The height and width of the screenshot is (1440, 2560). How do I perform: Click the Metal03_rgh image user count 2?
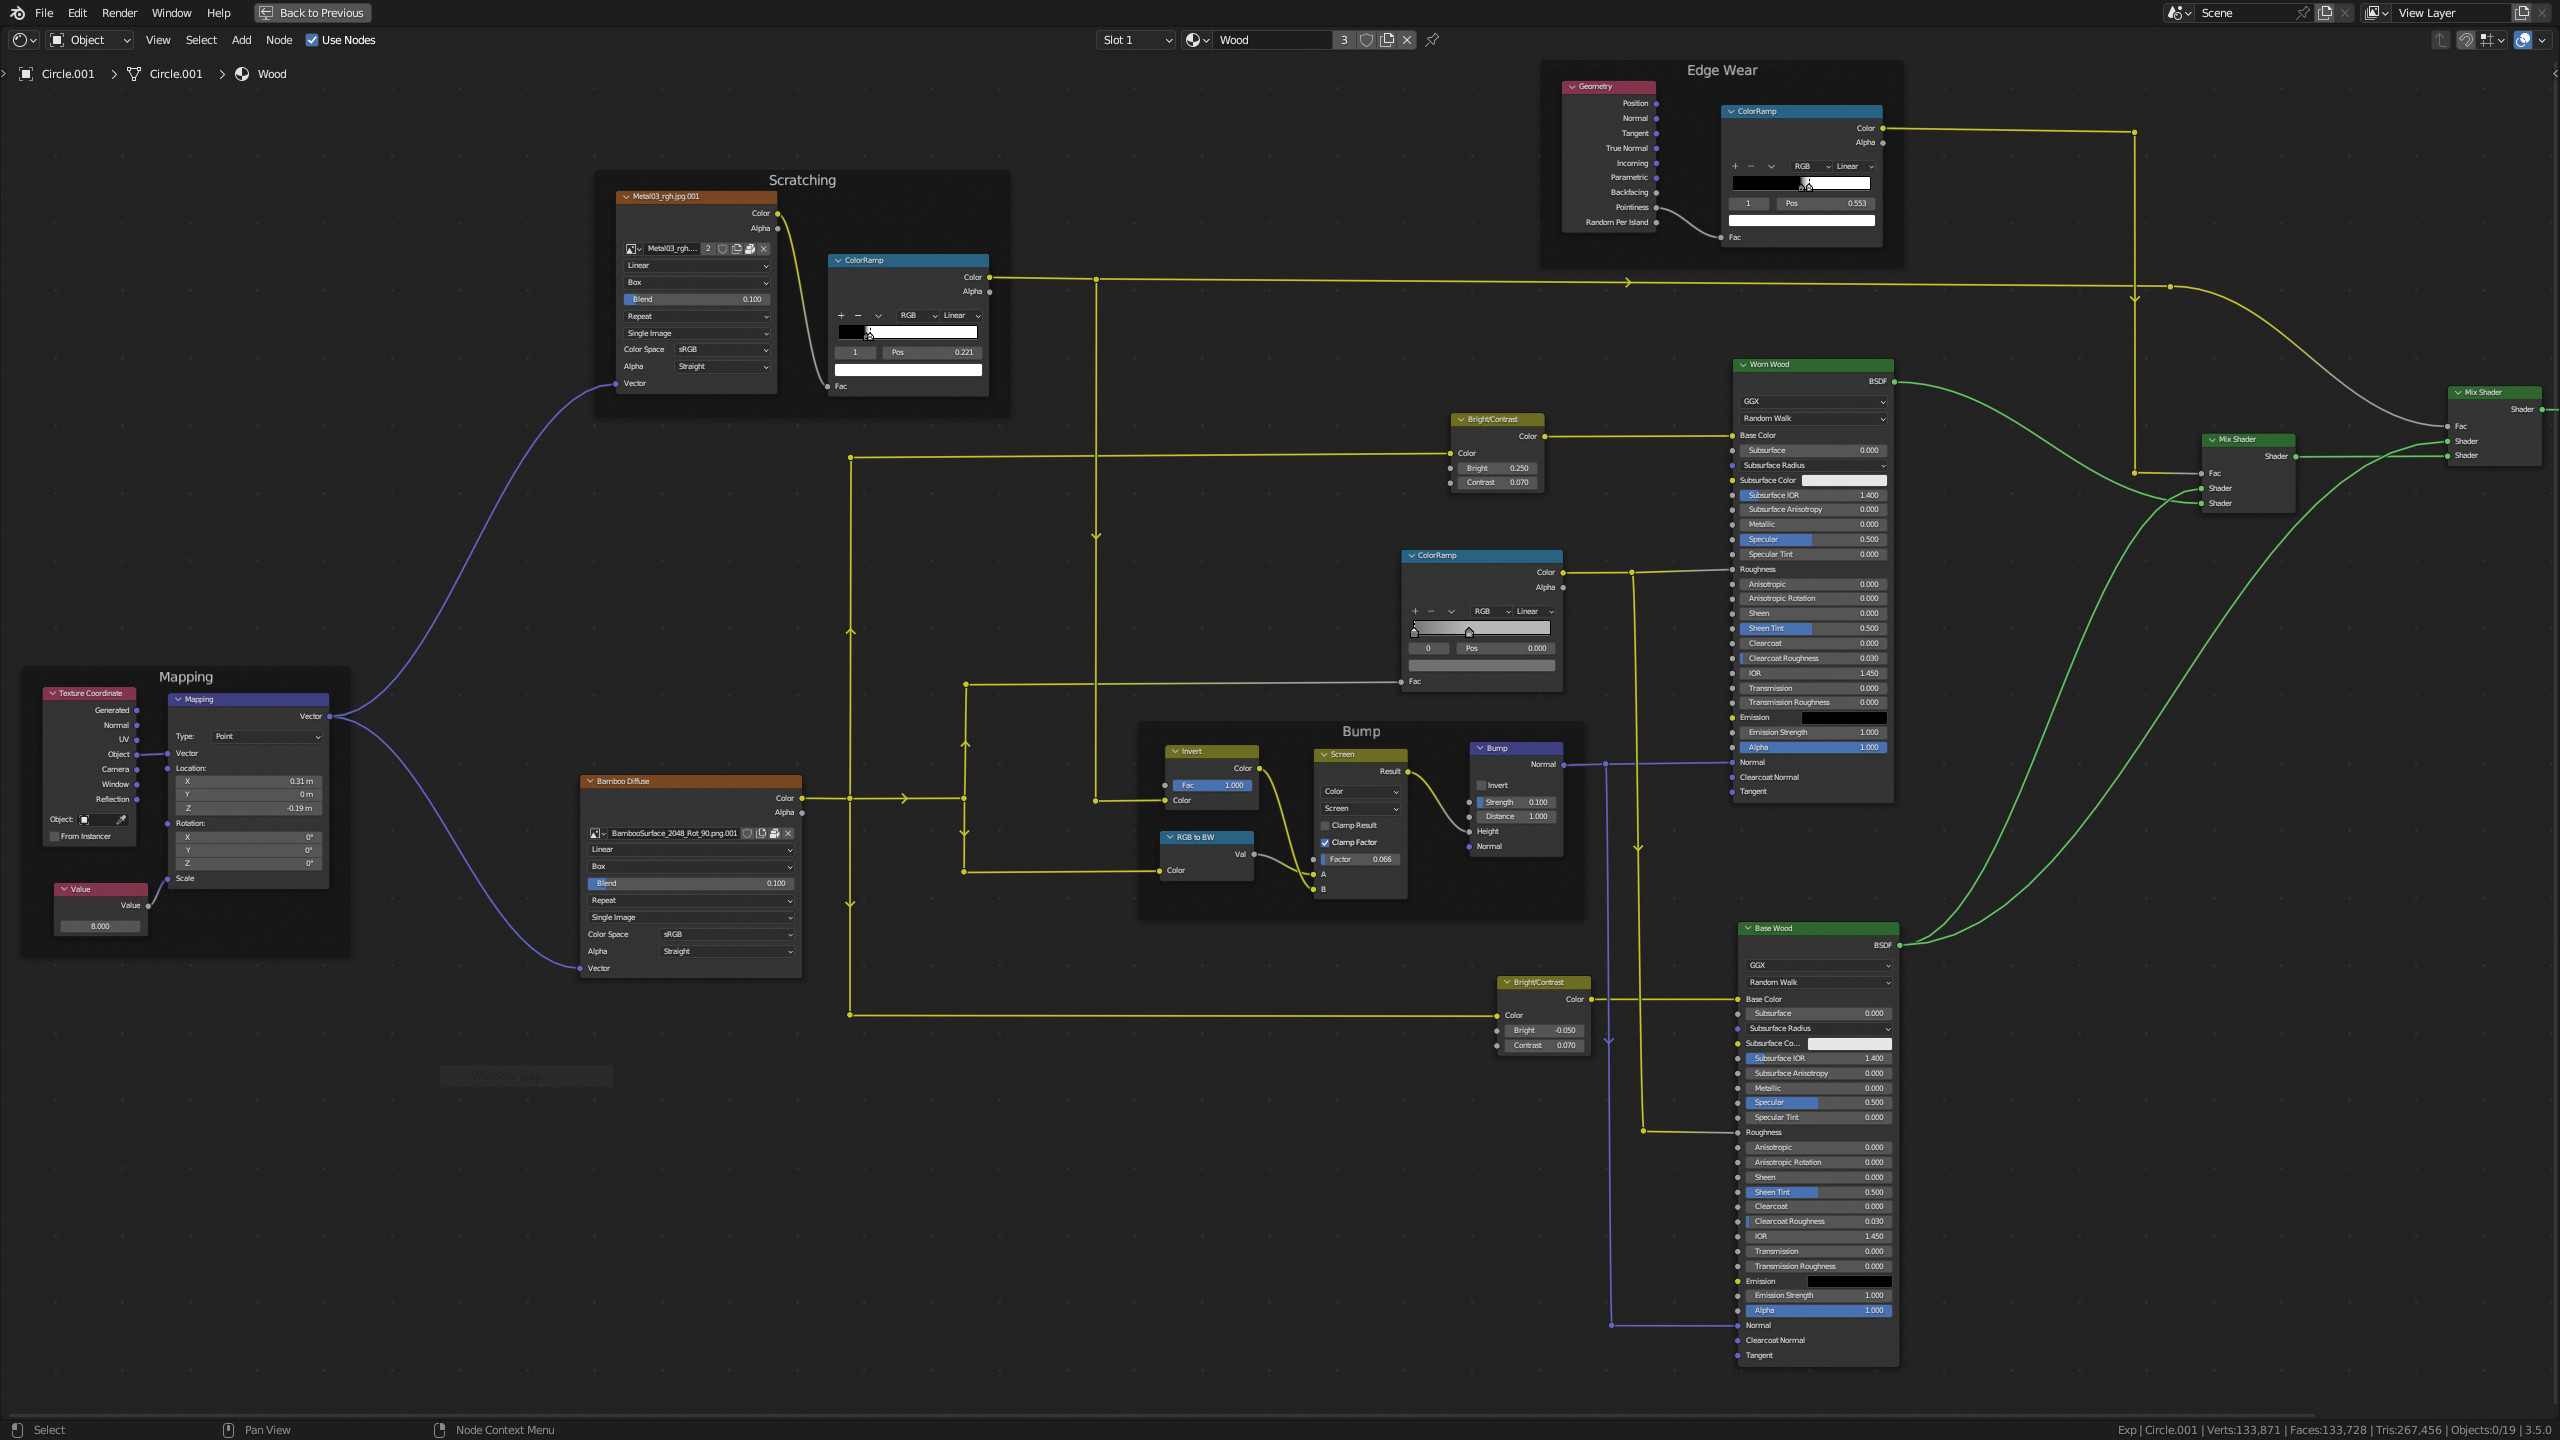point(708,249)
